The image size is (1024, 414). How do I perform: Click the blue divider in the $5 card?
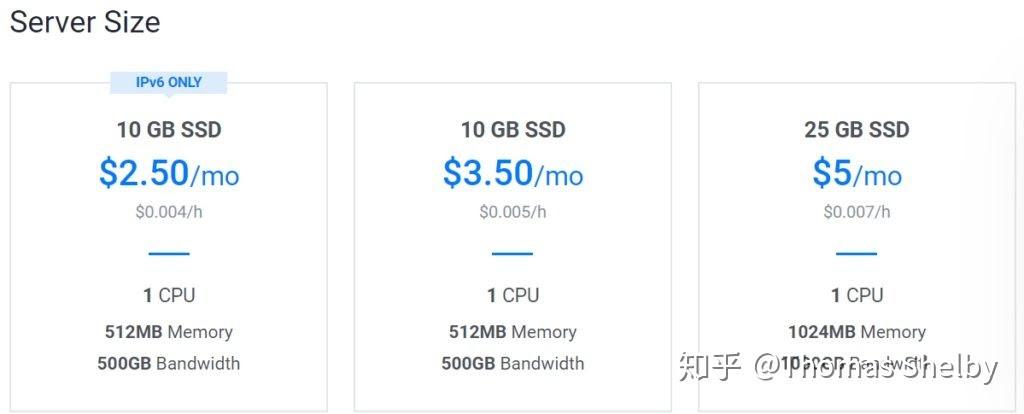(x=857, y=253)
